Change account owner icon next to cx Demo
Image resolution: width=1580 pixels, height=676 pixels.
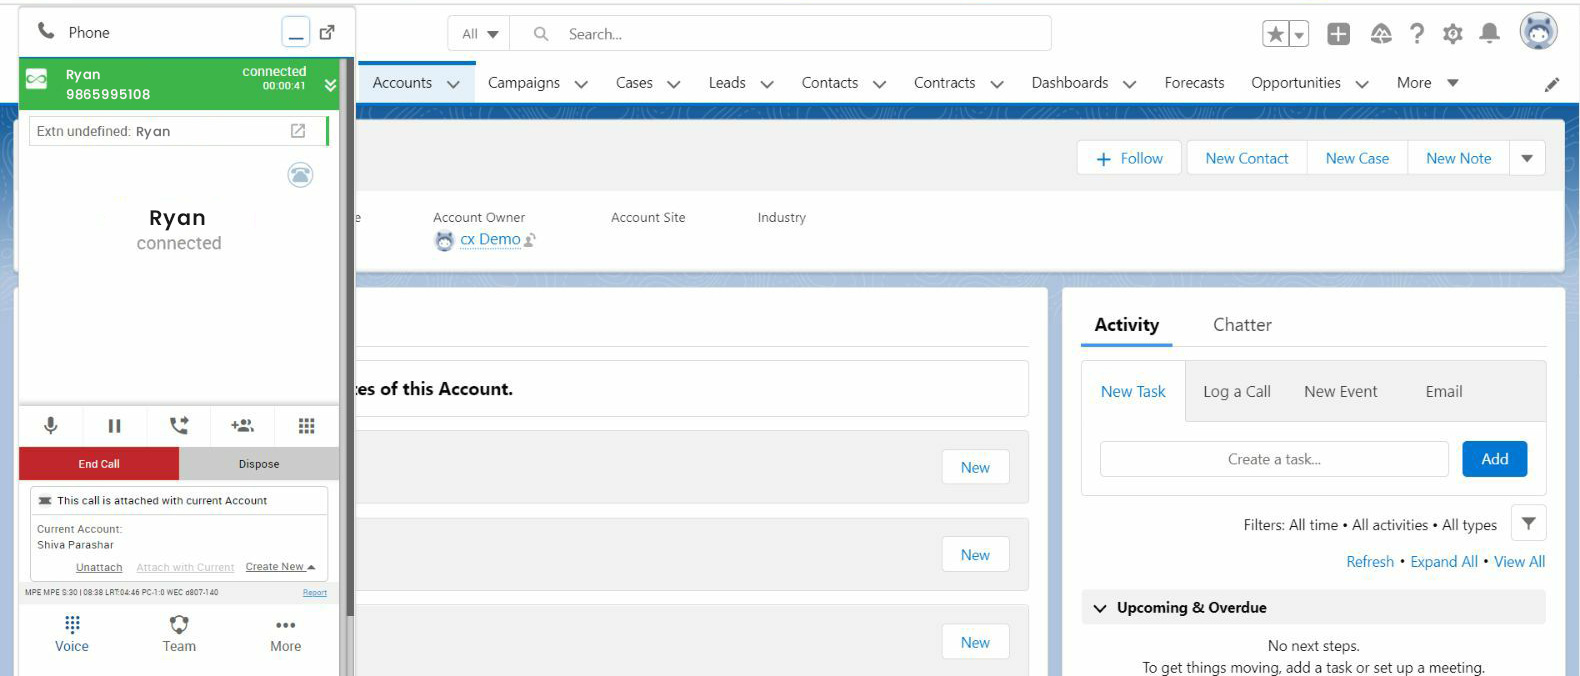[x=530, y=241]
